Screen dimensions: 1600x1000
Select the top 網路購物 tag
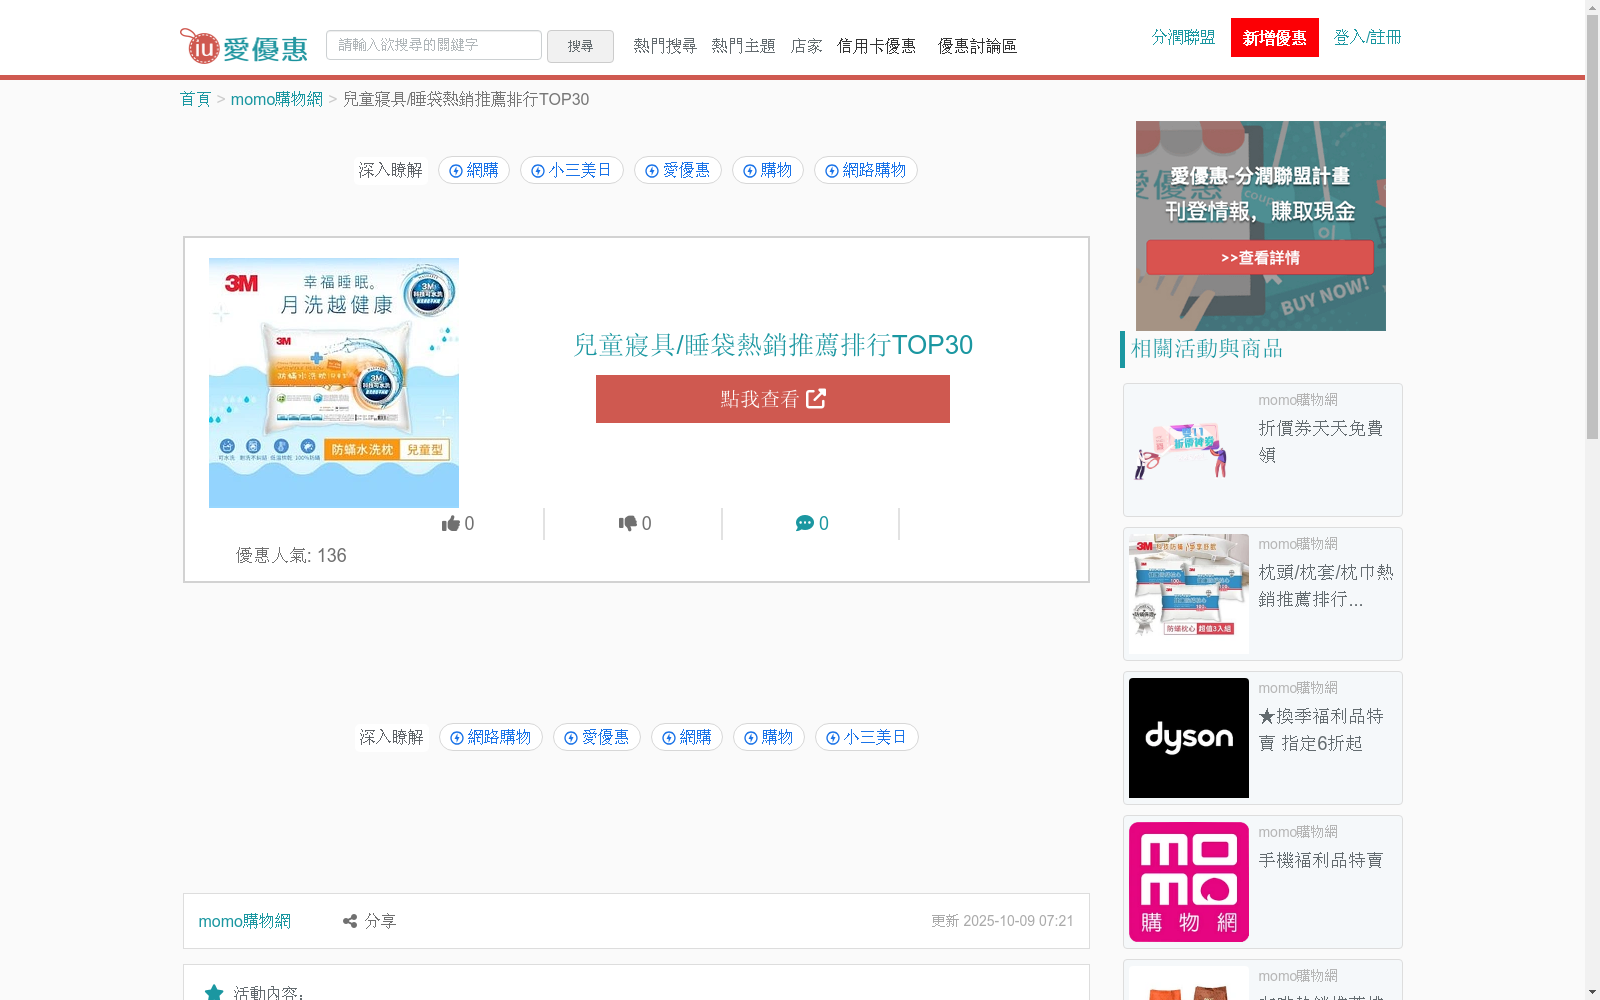click(x=866, y=170)
